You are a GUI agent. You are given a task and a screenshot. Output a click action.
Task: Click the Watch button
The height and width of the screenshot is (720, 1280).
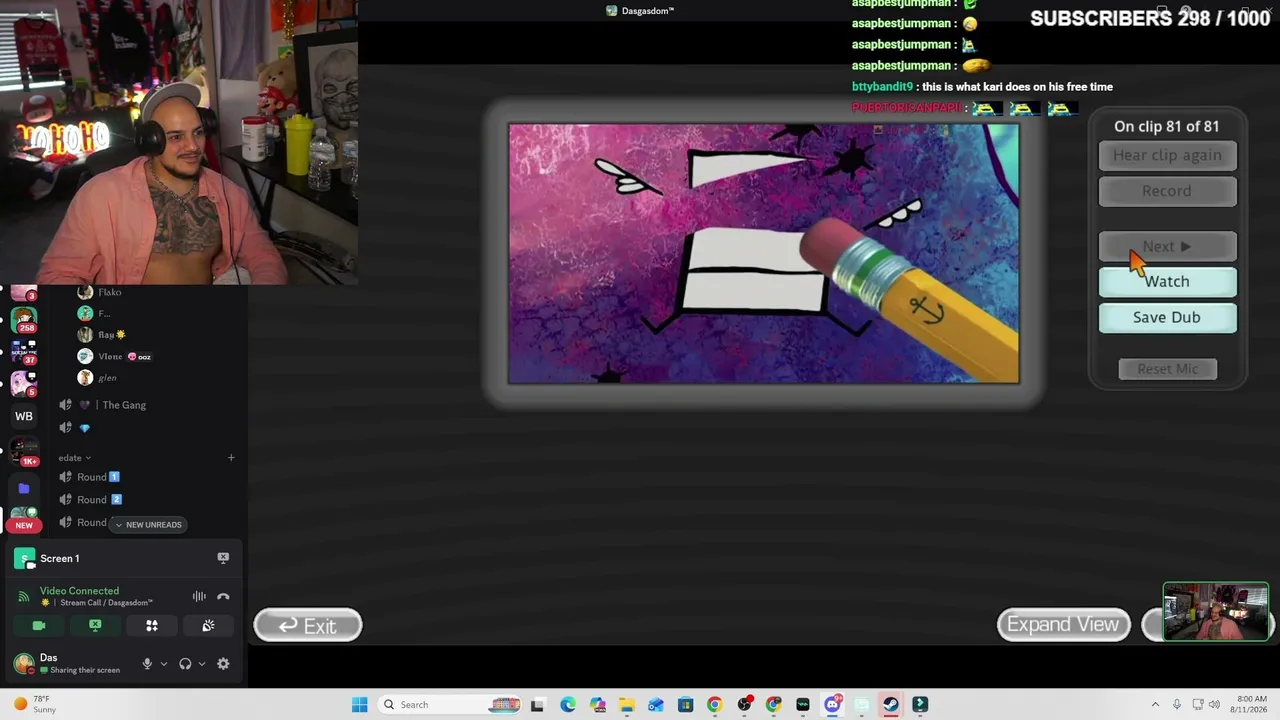point(1167,281)
